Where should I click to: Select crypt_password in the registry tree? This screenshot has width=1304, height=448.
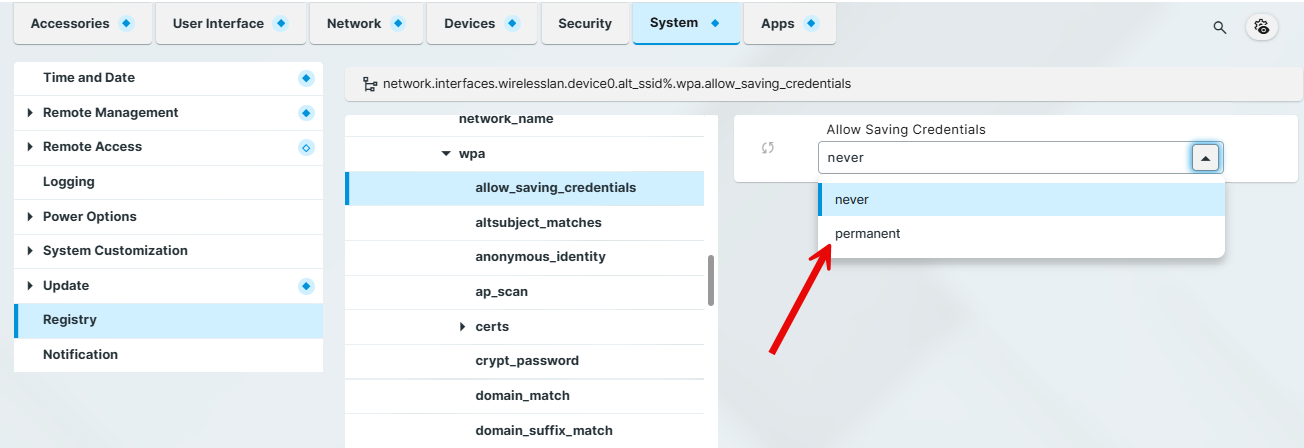click(x=527, y=361)
